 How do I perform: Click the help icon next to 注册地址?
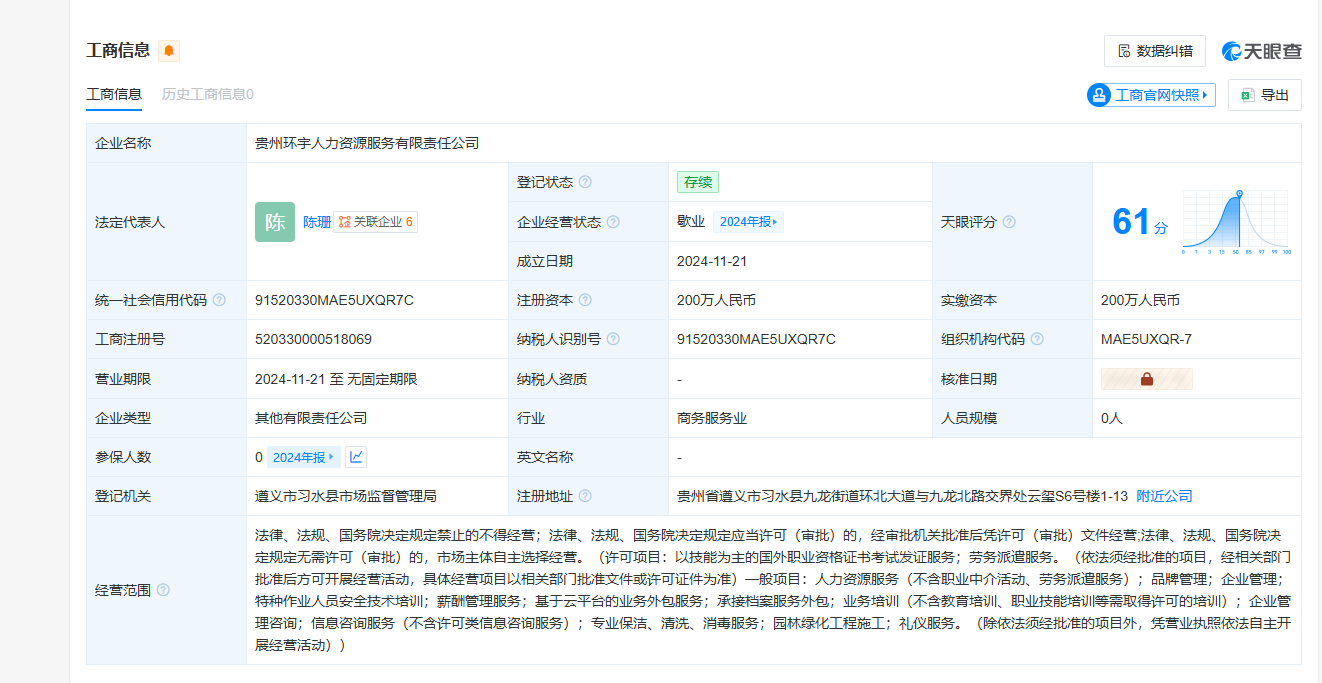[x=585, y=496]
